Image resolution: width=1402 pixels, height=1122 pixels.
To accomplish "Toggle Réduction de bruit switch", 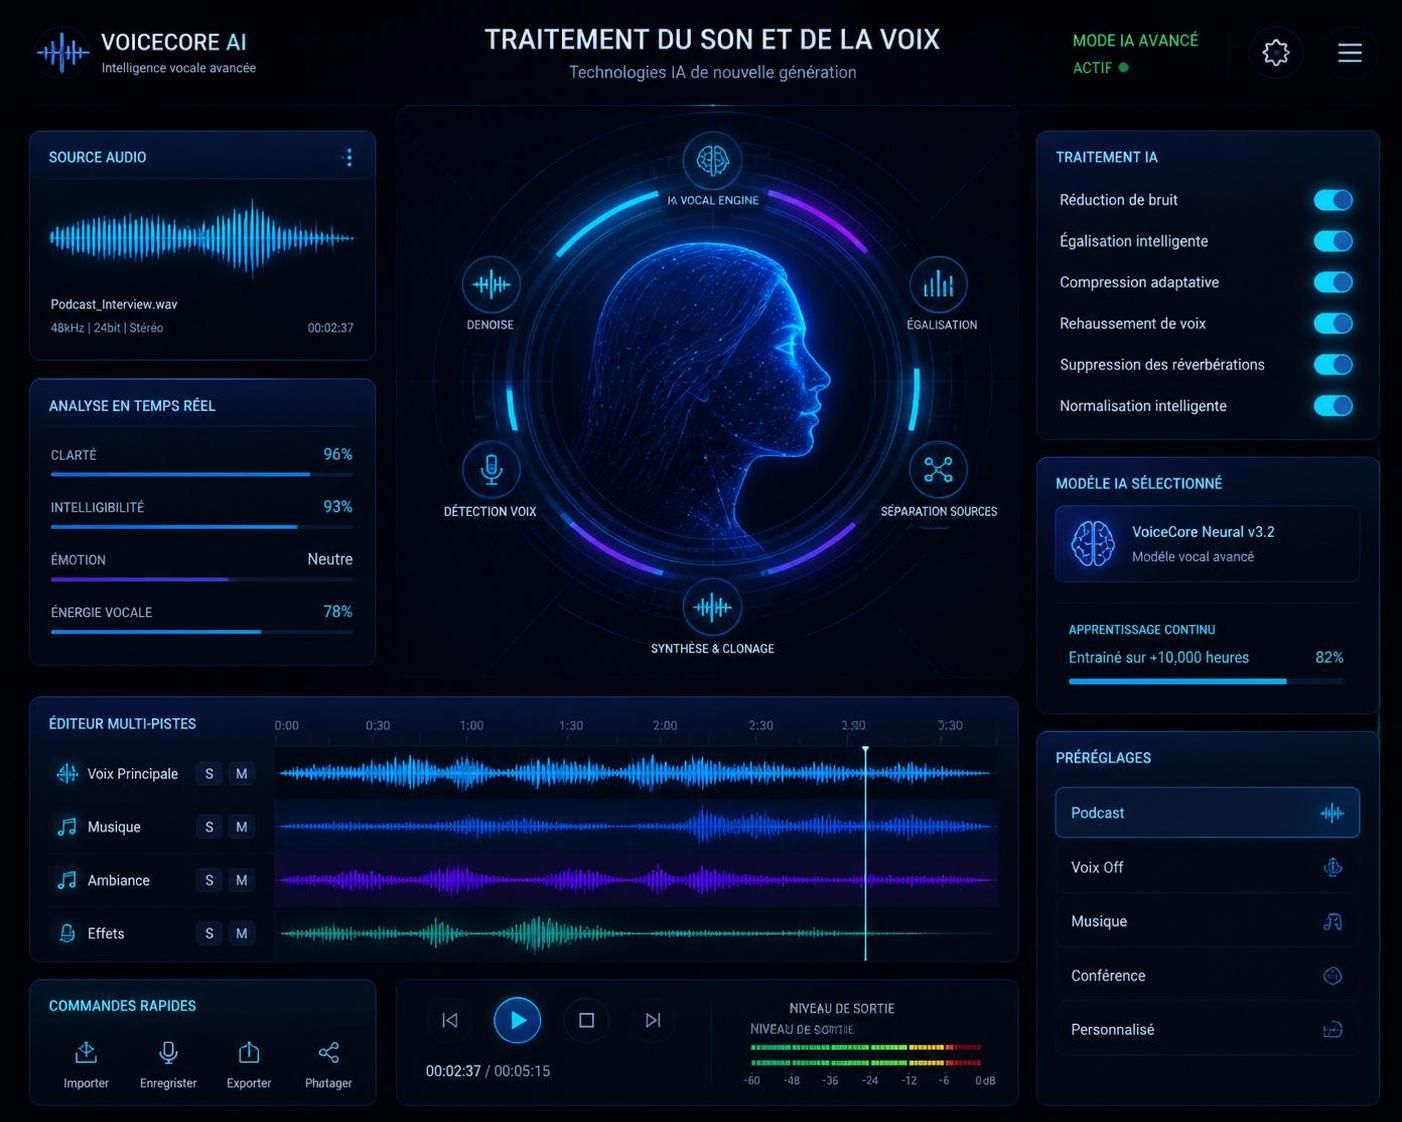I will [x=1333, y=200].
